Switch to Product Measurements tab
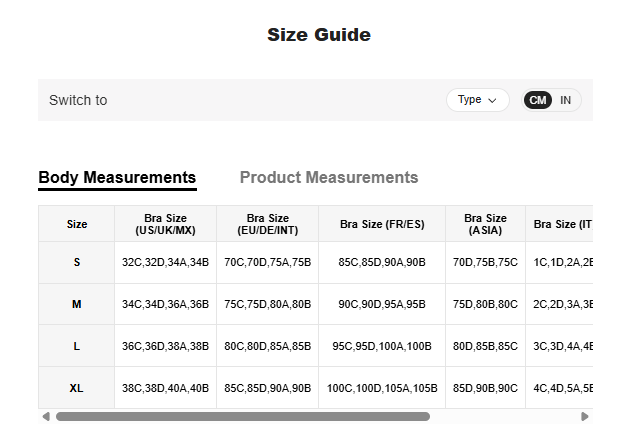 pos(329,177)
